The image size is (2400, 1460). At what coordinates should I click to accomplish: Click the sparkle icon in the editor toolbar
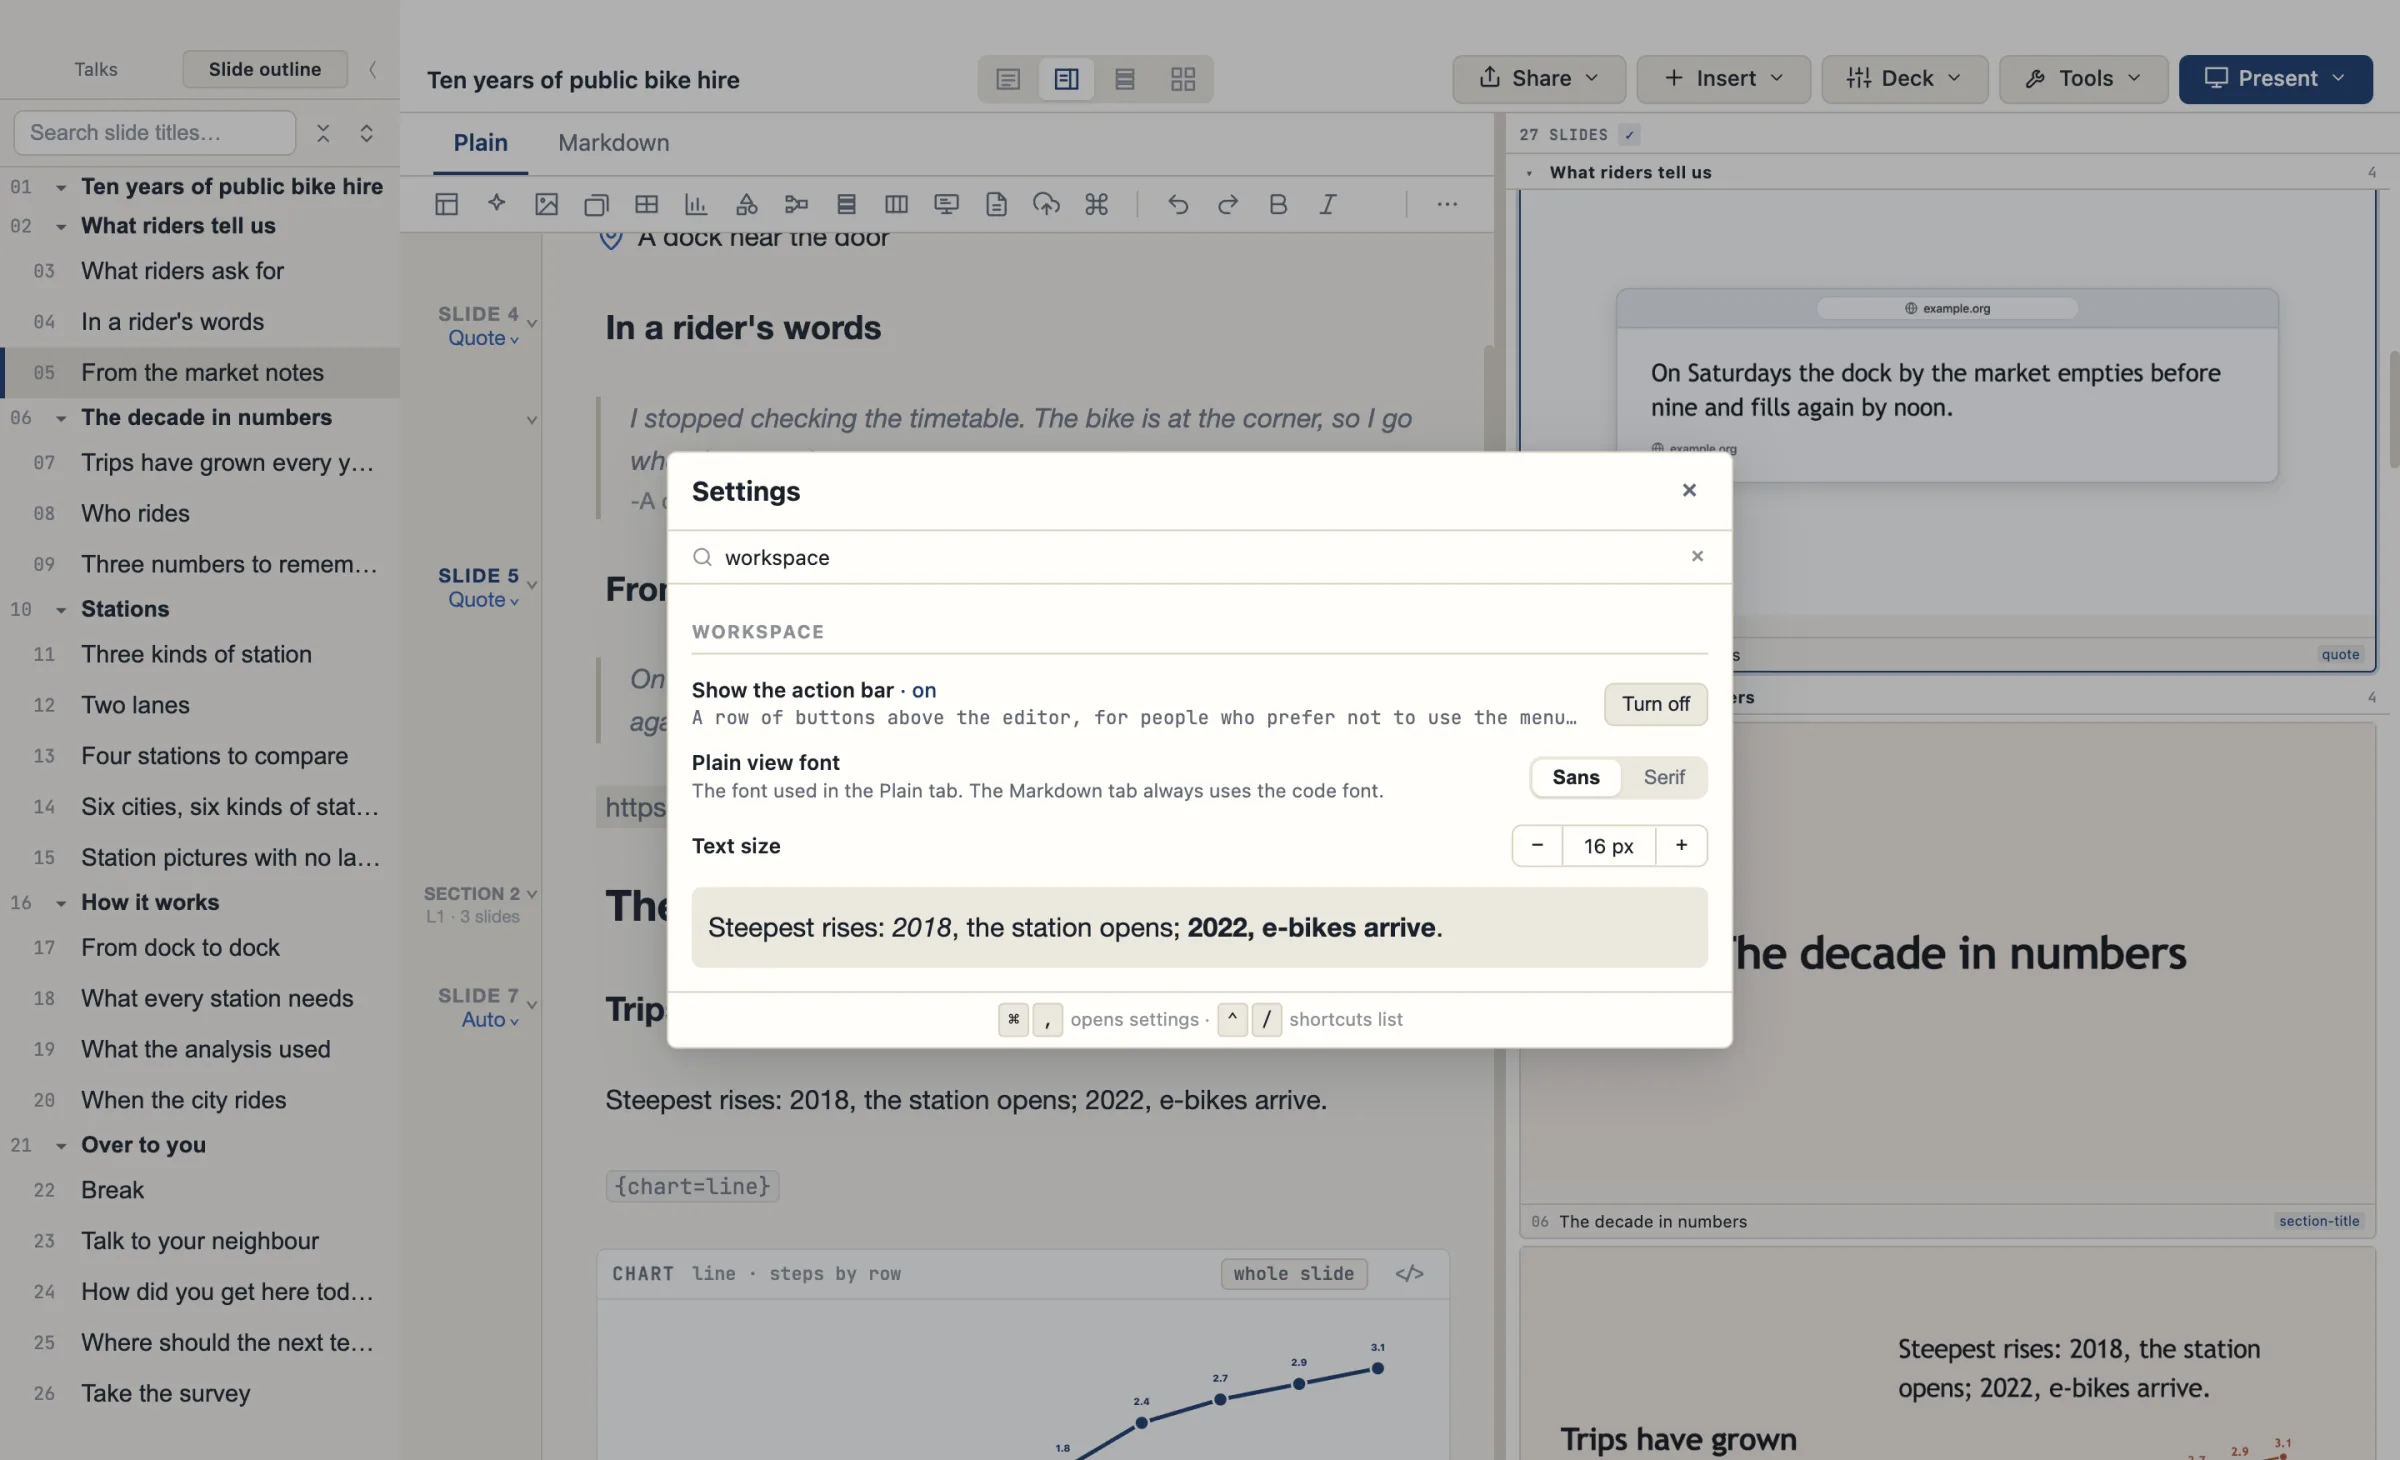pos(496,204)
